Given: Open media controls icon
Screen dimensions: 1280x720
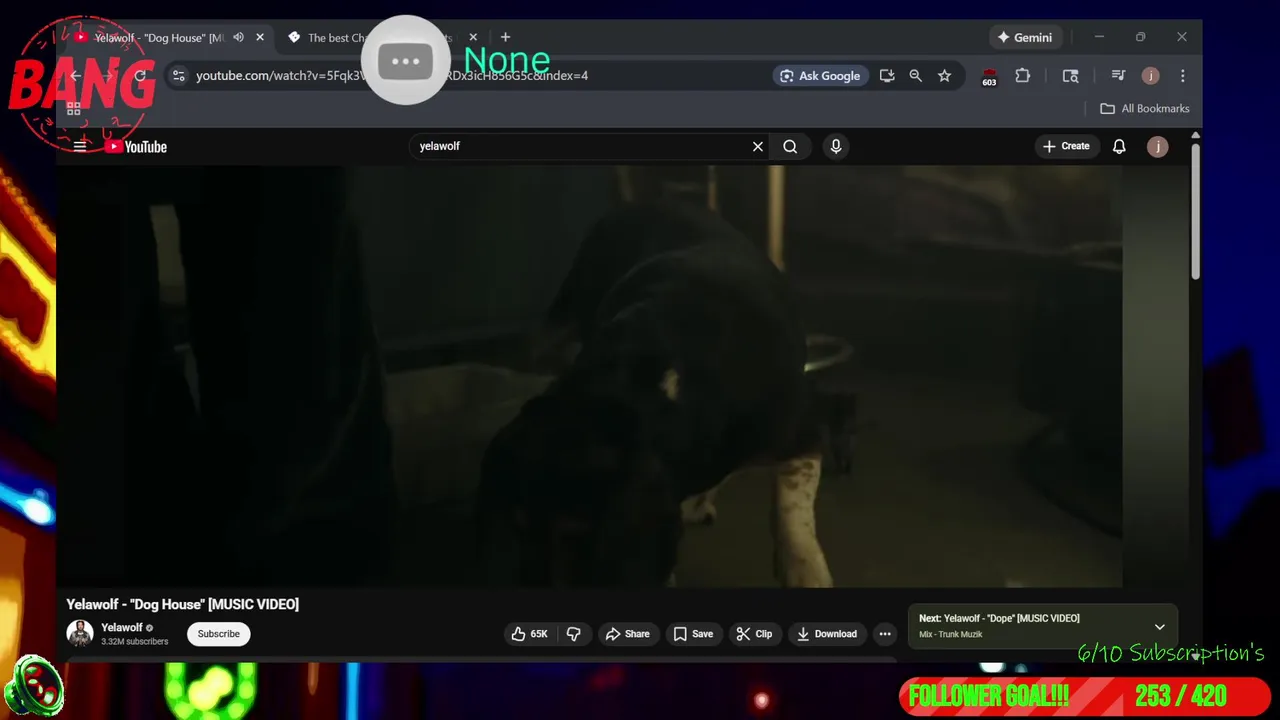Looking at the screenshot, I should click(1118, 76).
